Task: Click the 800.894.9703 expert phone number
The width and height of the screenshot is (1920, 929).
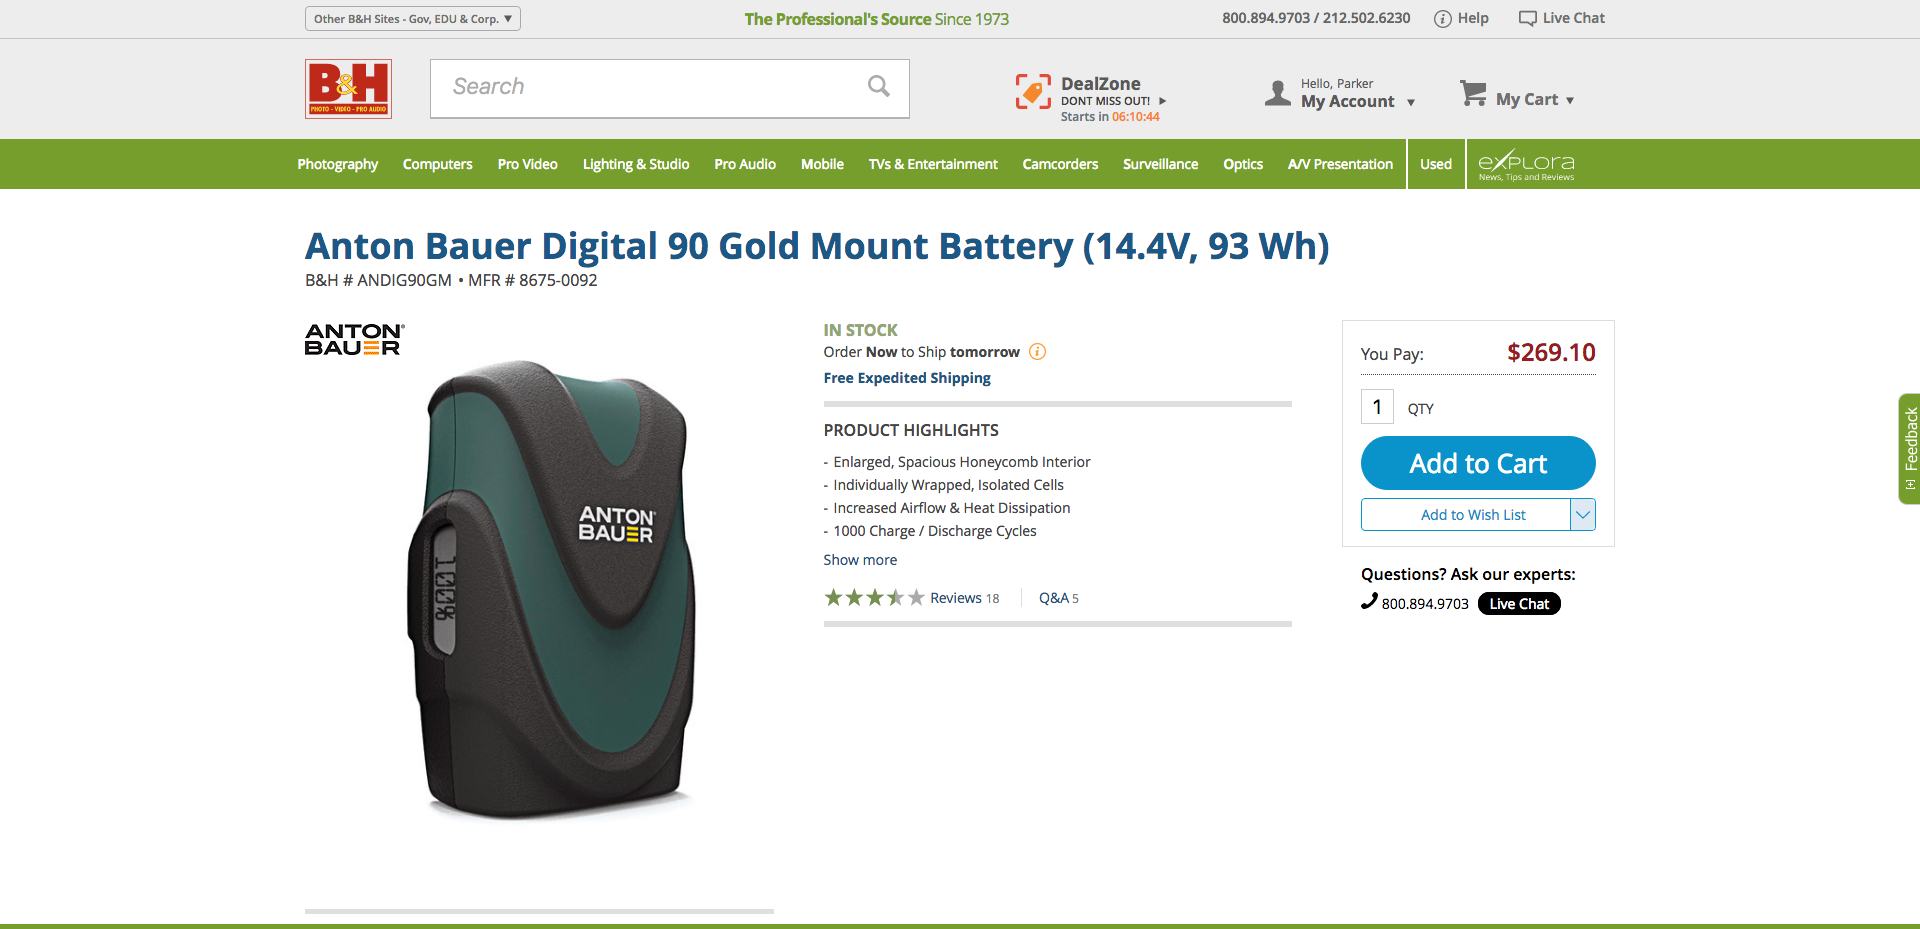Action: pyautogui.click(x=1425, y=603)
